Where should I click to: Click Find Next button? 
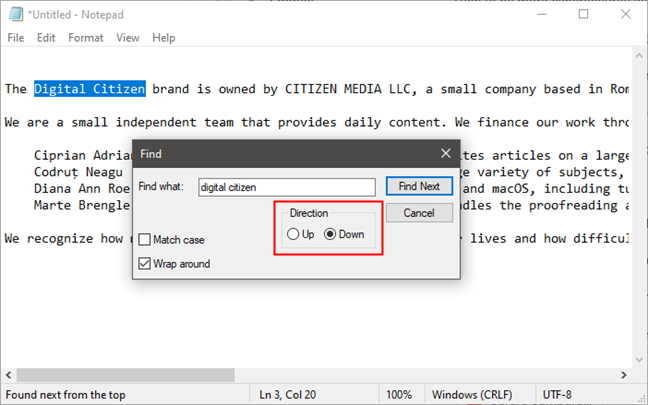click(419, 186)
